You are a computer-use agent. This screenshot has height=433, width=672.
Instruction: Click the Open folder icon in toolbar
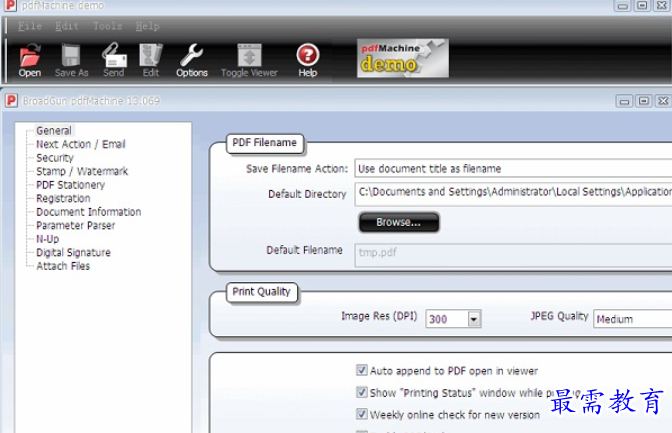click(30, 55)
